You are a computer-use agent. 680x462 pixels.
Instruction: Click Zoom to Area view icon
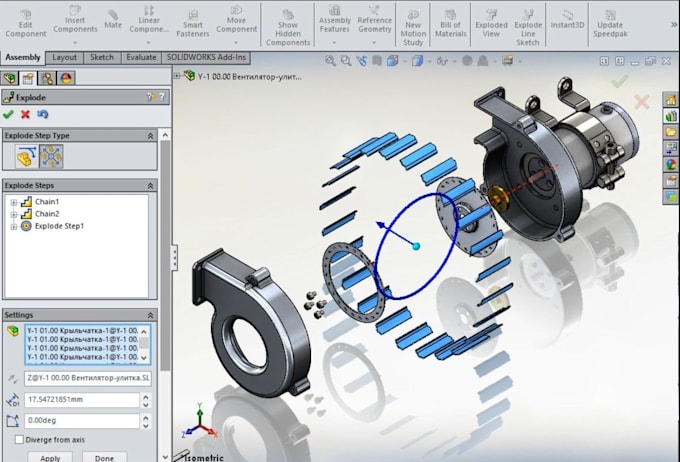tap(346, 61)
